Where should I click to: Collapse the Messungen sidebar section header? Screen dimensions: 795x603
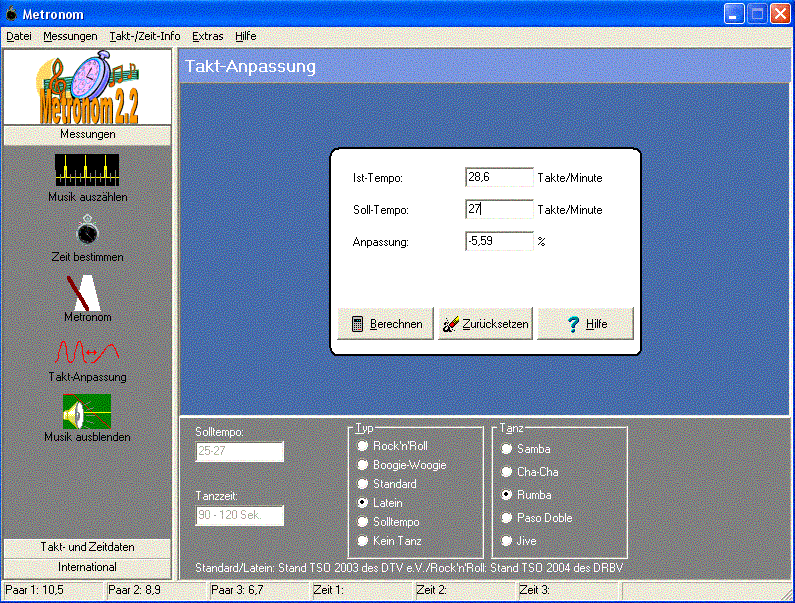(x=87, y=134)
